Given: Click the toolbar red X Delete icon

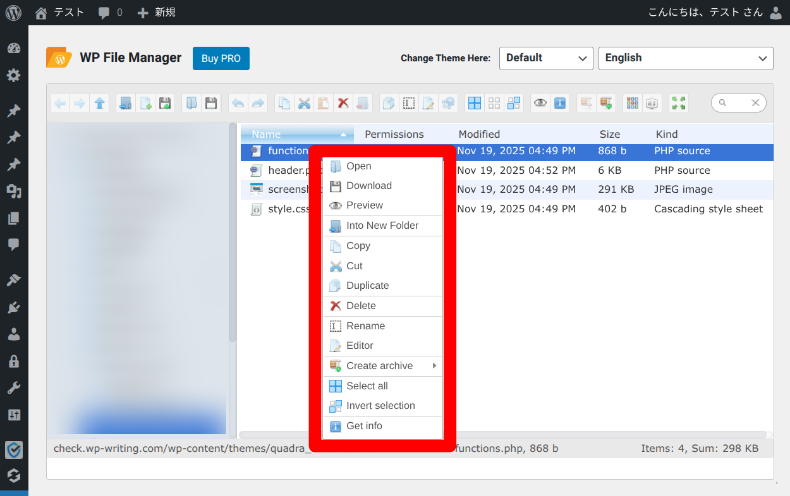Looking at the screenshot, I should tap(343, 104).
